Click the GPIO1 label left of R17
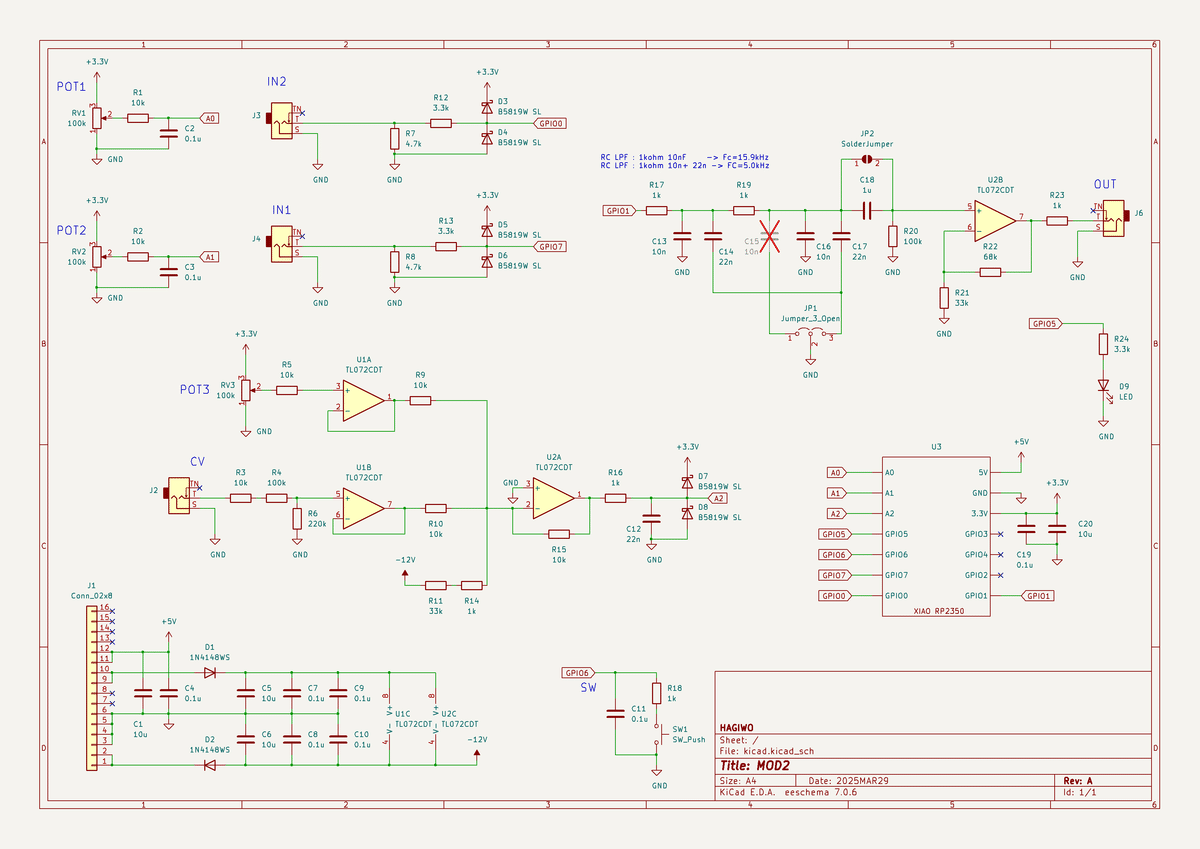Screen dimensions: 1200x849 click(618, 211)
